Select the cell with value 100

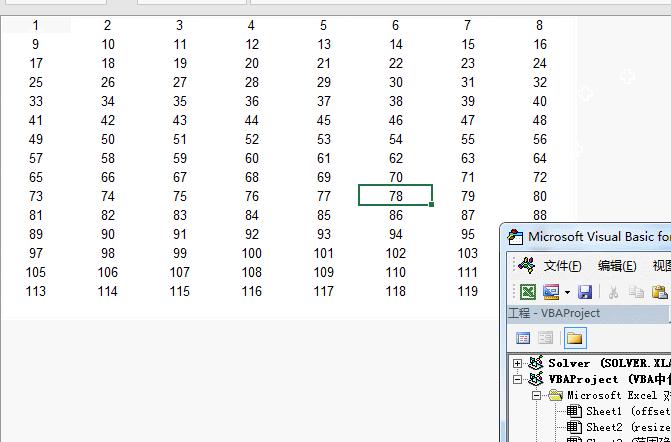(252, 253)
